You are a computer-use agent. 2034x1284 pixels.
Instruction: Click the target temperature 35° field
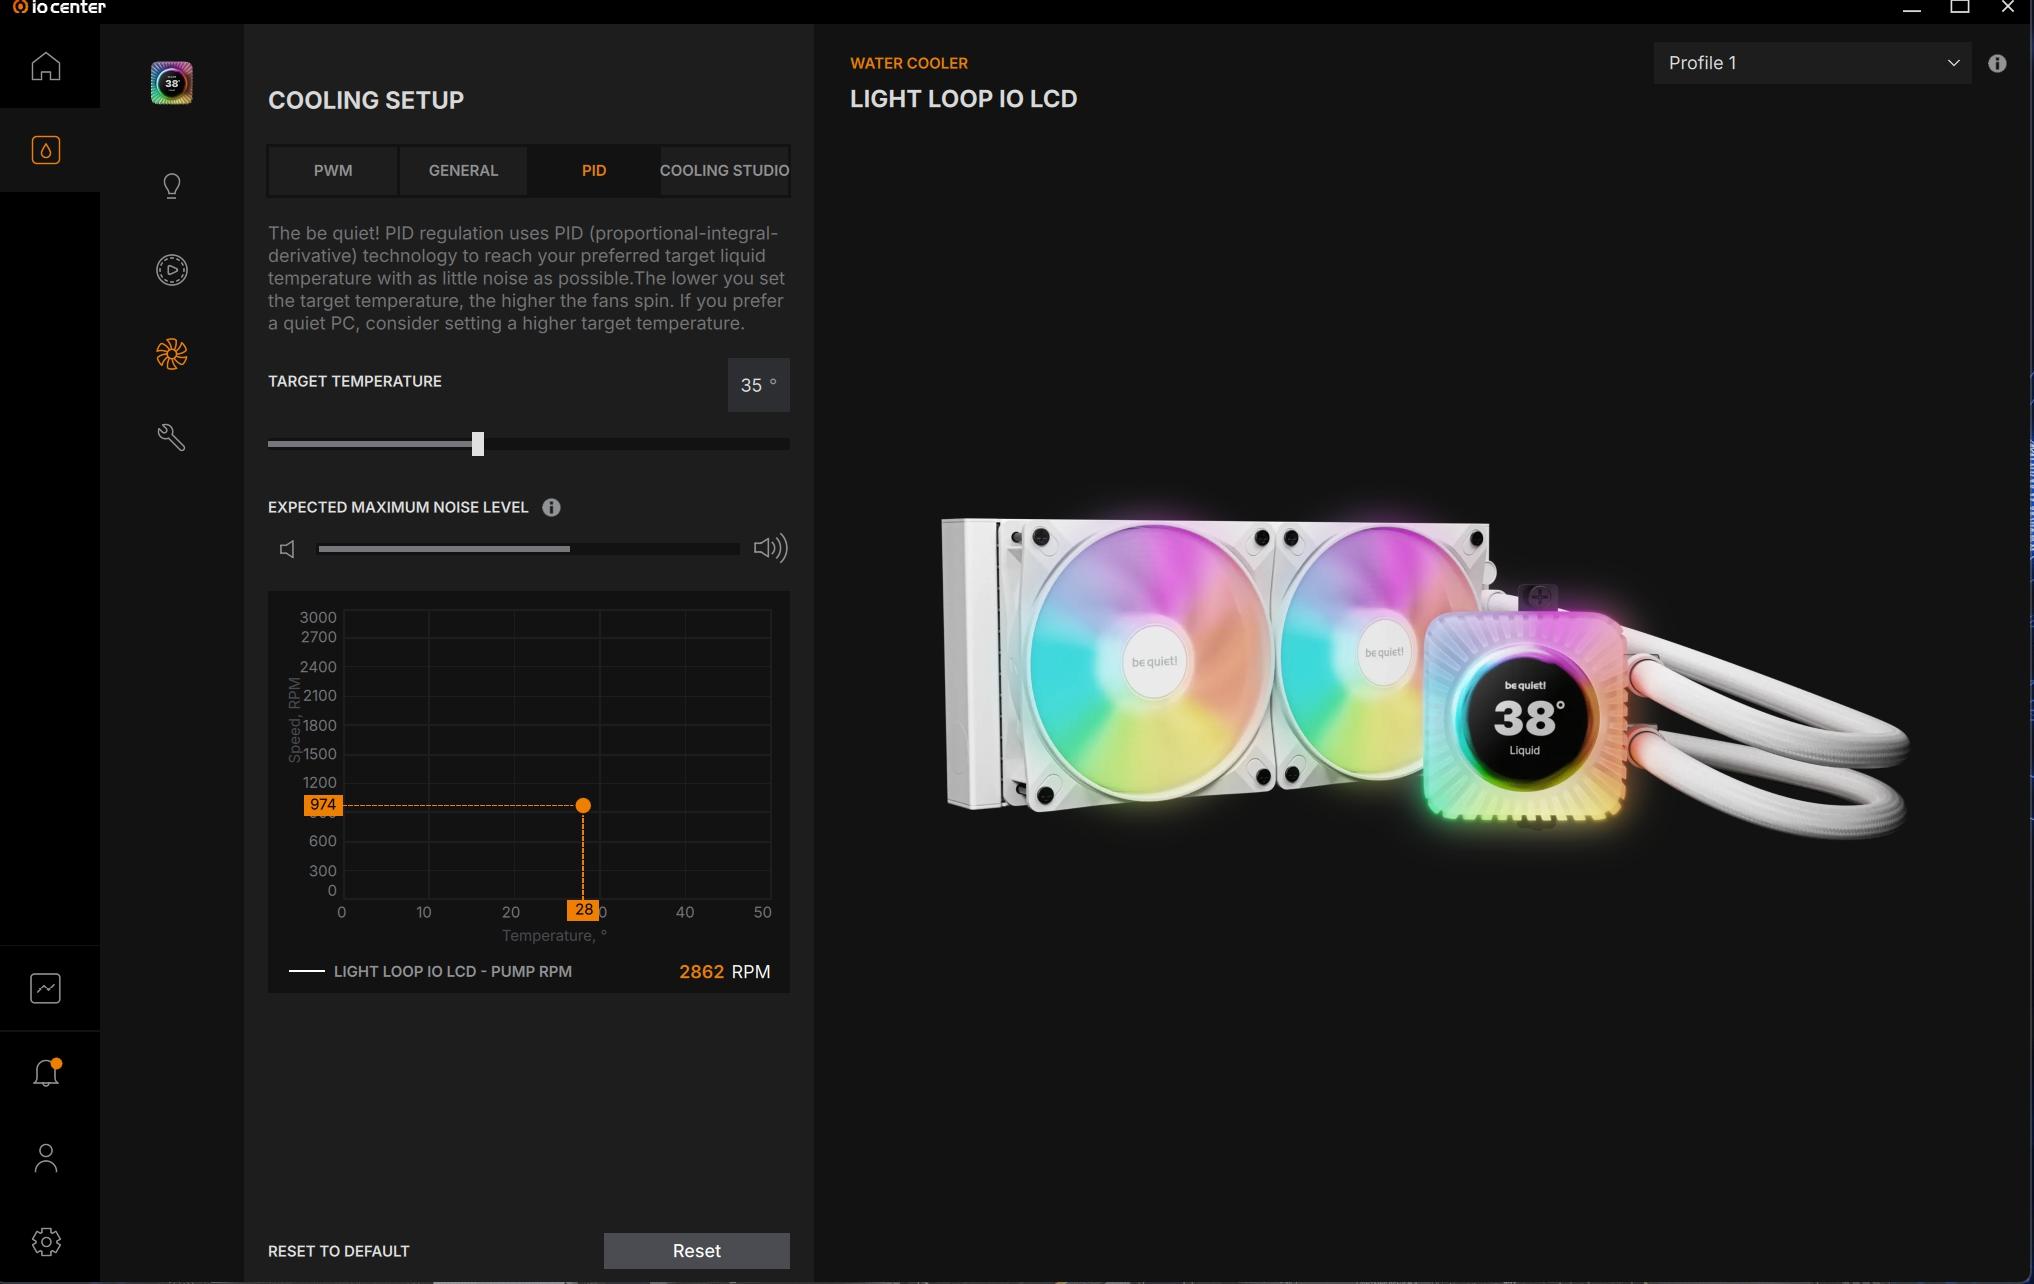coord(759,385)
